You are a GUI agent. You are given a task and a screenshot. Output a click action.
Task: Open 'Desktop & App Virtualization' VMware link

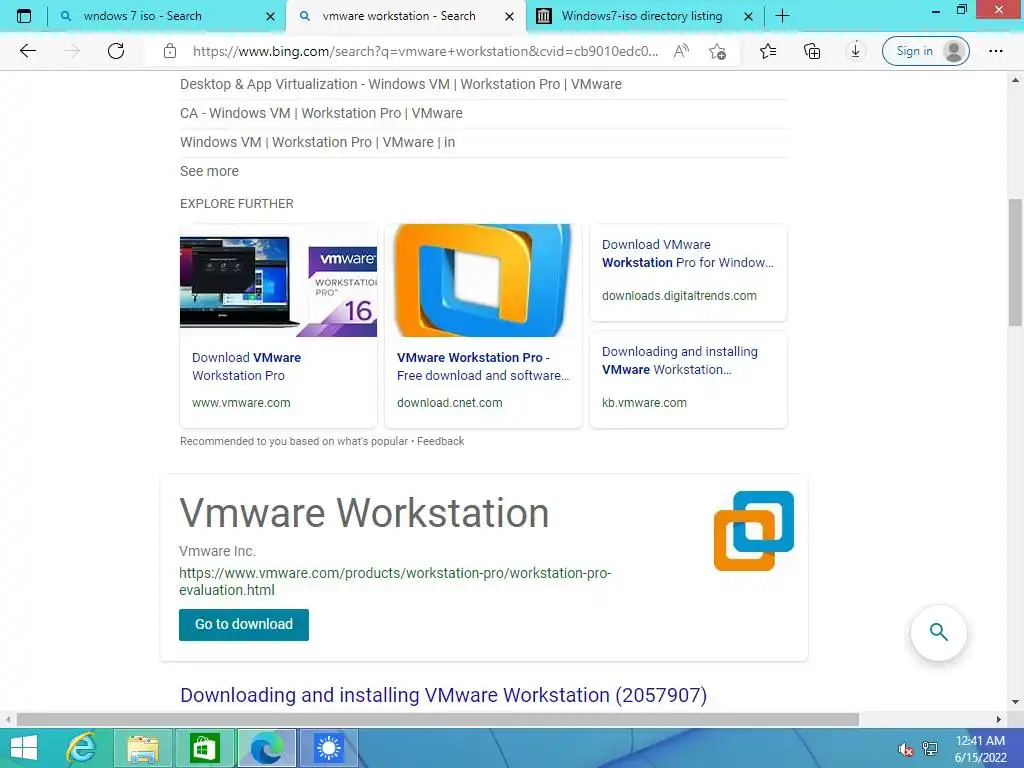click(x=400, y=84)
